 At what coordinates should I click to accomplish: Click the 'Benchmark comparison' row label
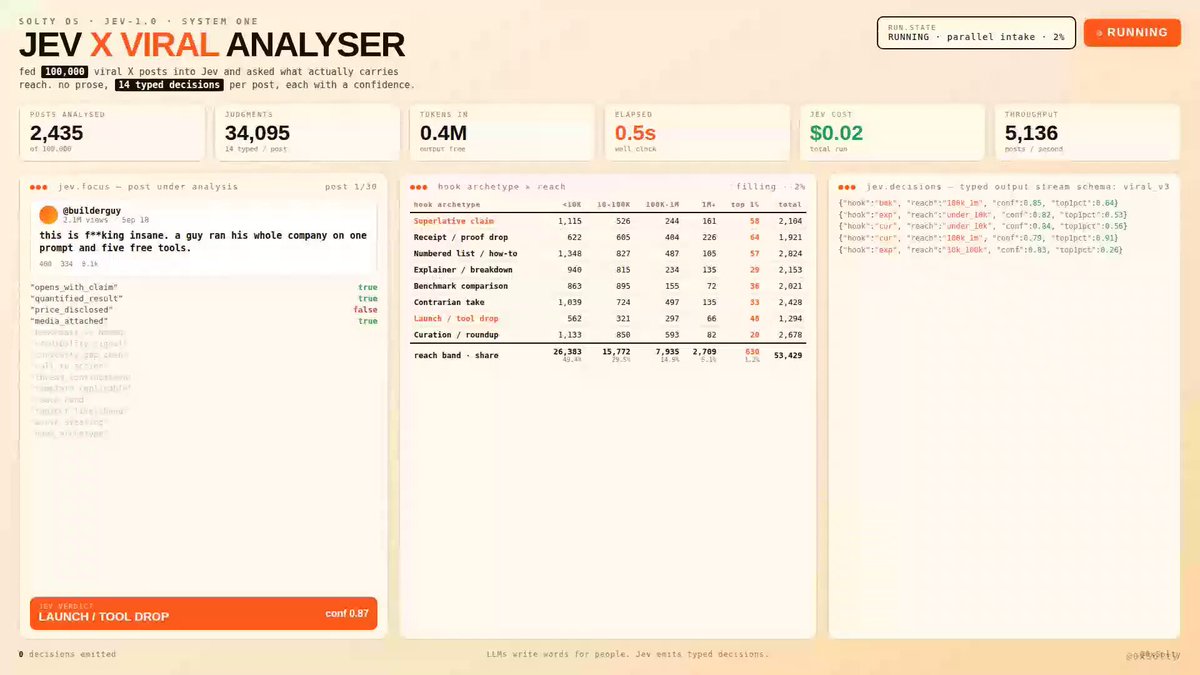click(461, 286)
